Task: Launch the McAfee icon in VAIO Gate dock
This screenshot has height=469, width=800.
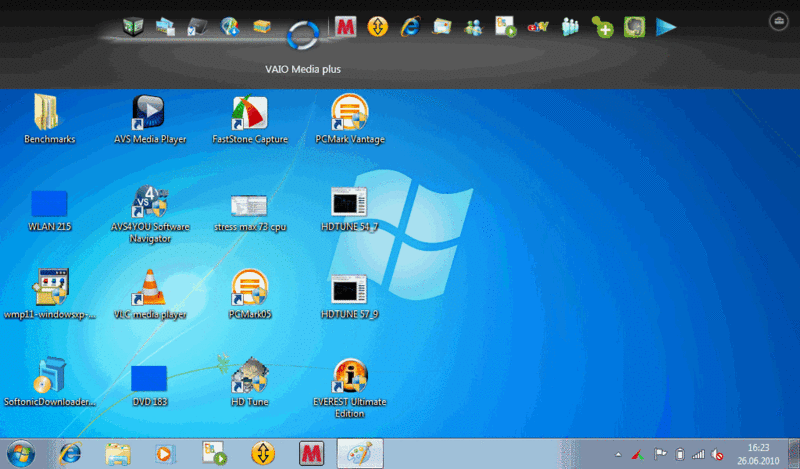Action: (345, 27)
